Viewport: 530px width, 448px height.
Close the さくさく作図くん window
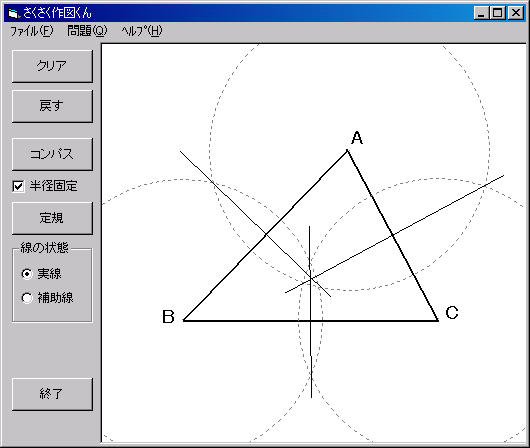coord(516,13)
